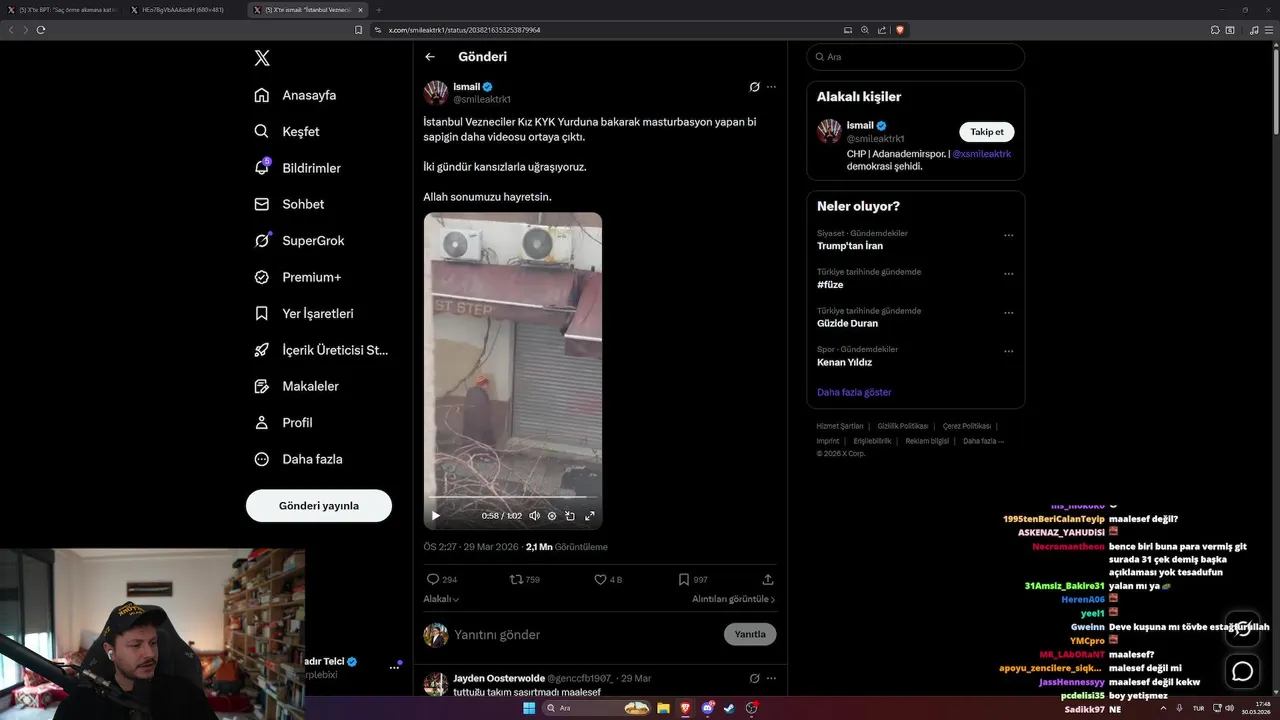Go to Profil page
Image resolution: width=1280 pixels, height=720 pixels.
283,423
